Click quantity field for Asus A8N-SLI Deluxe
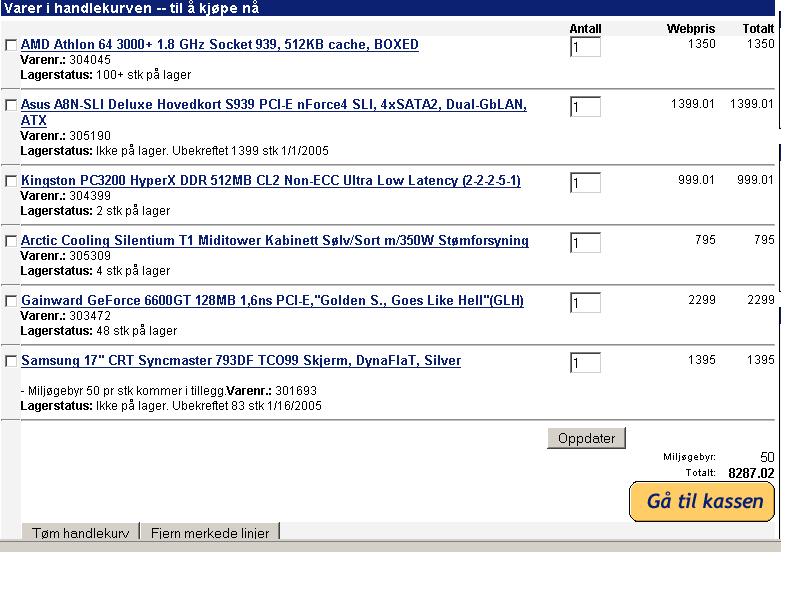Image resolution: width=800 pixels, height=600 pixels. tap(585, 107)
